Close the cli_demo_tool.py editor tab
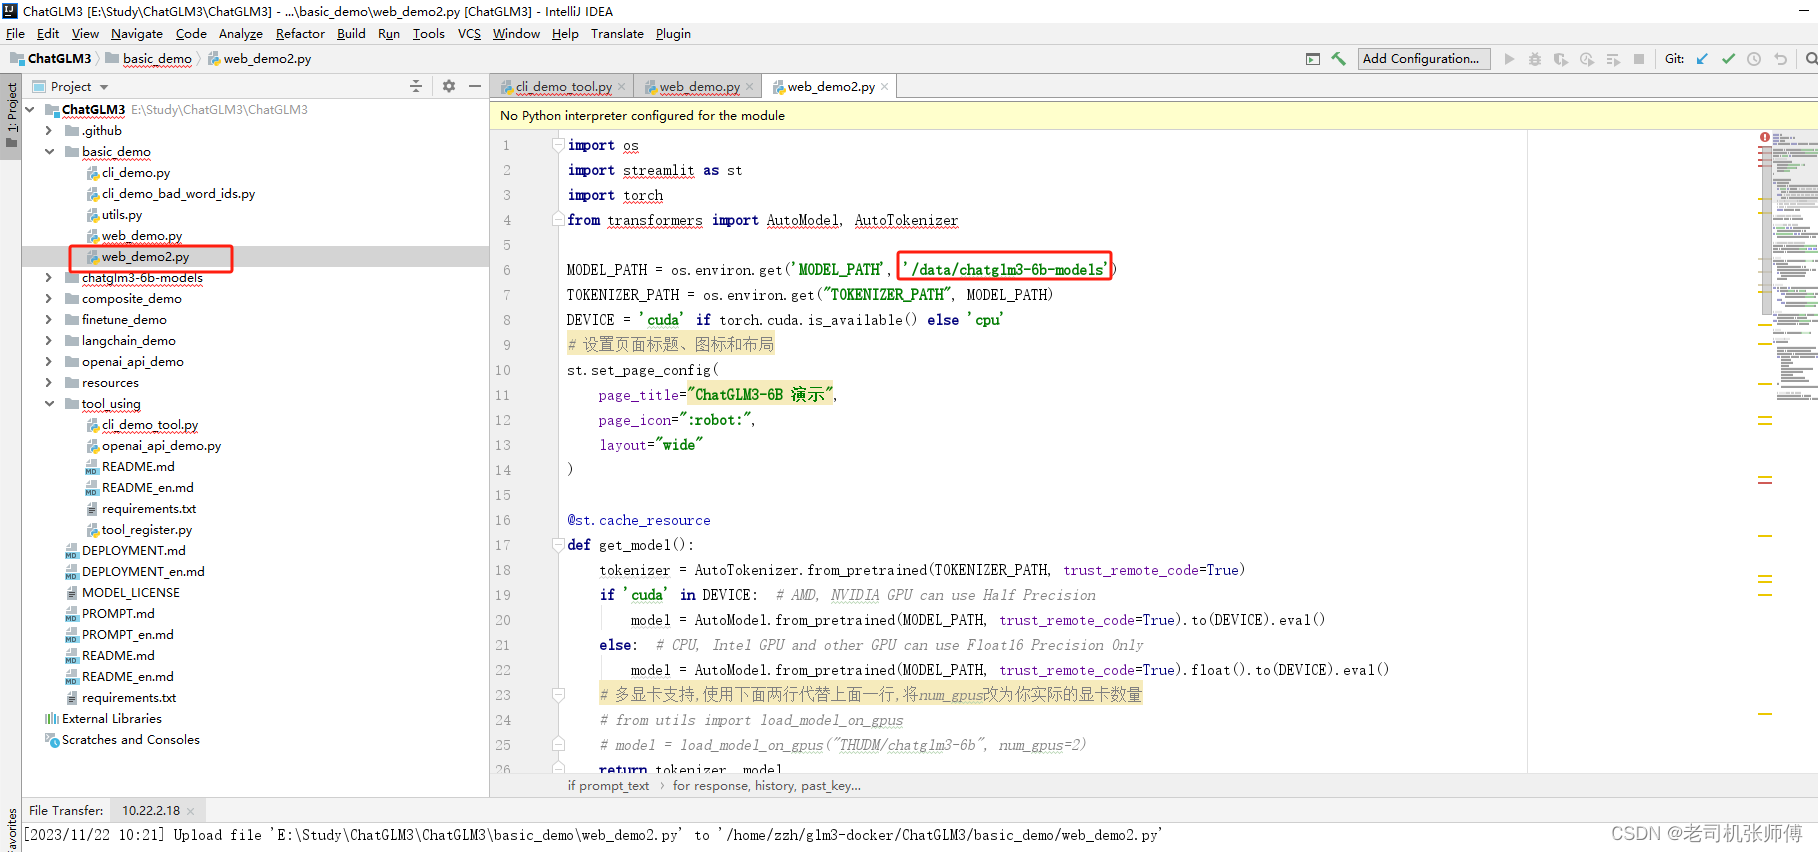The image size is (1818, 852). (x=622, y=87)
